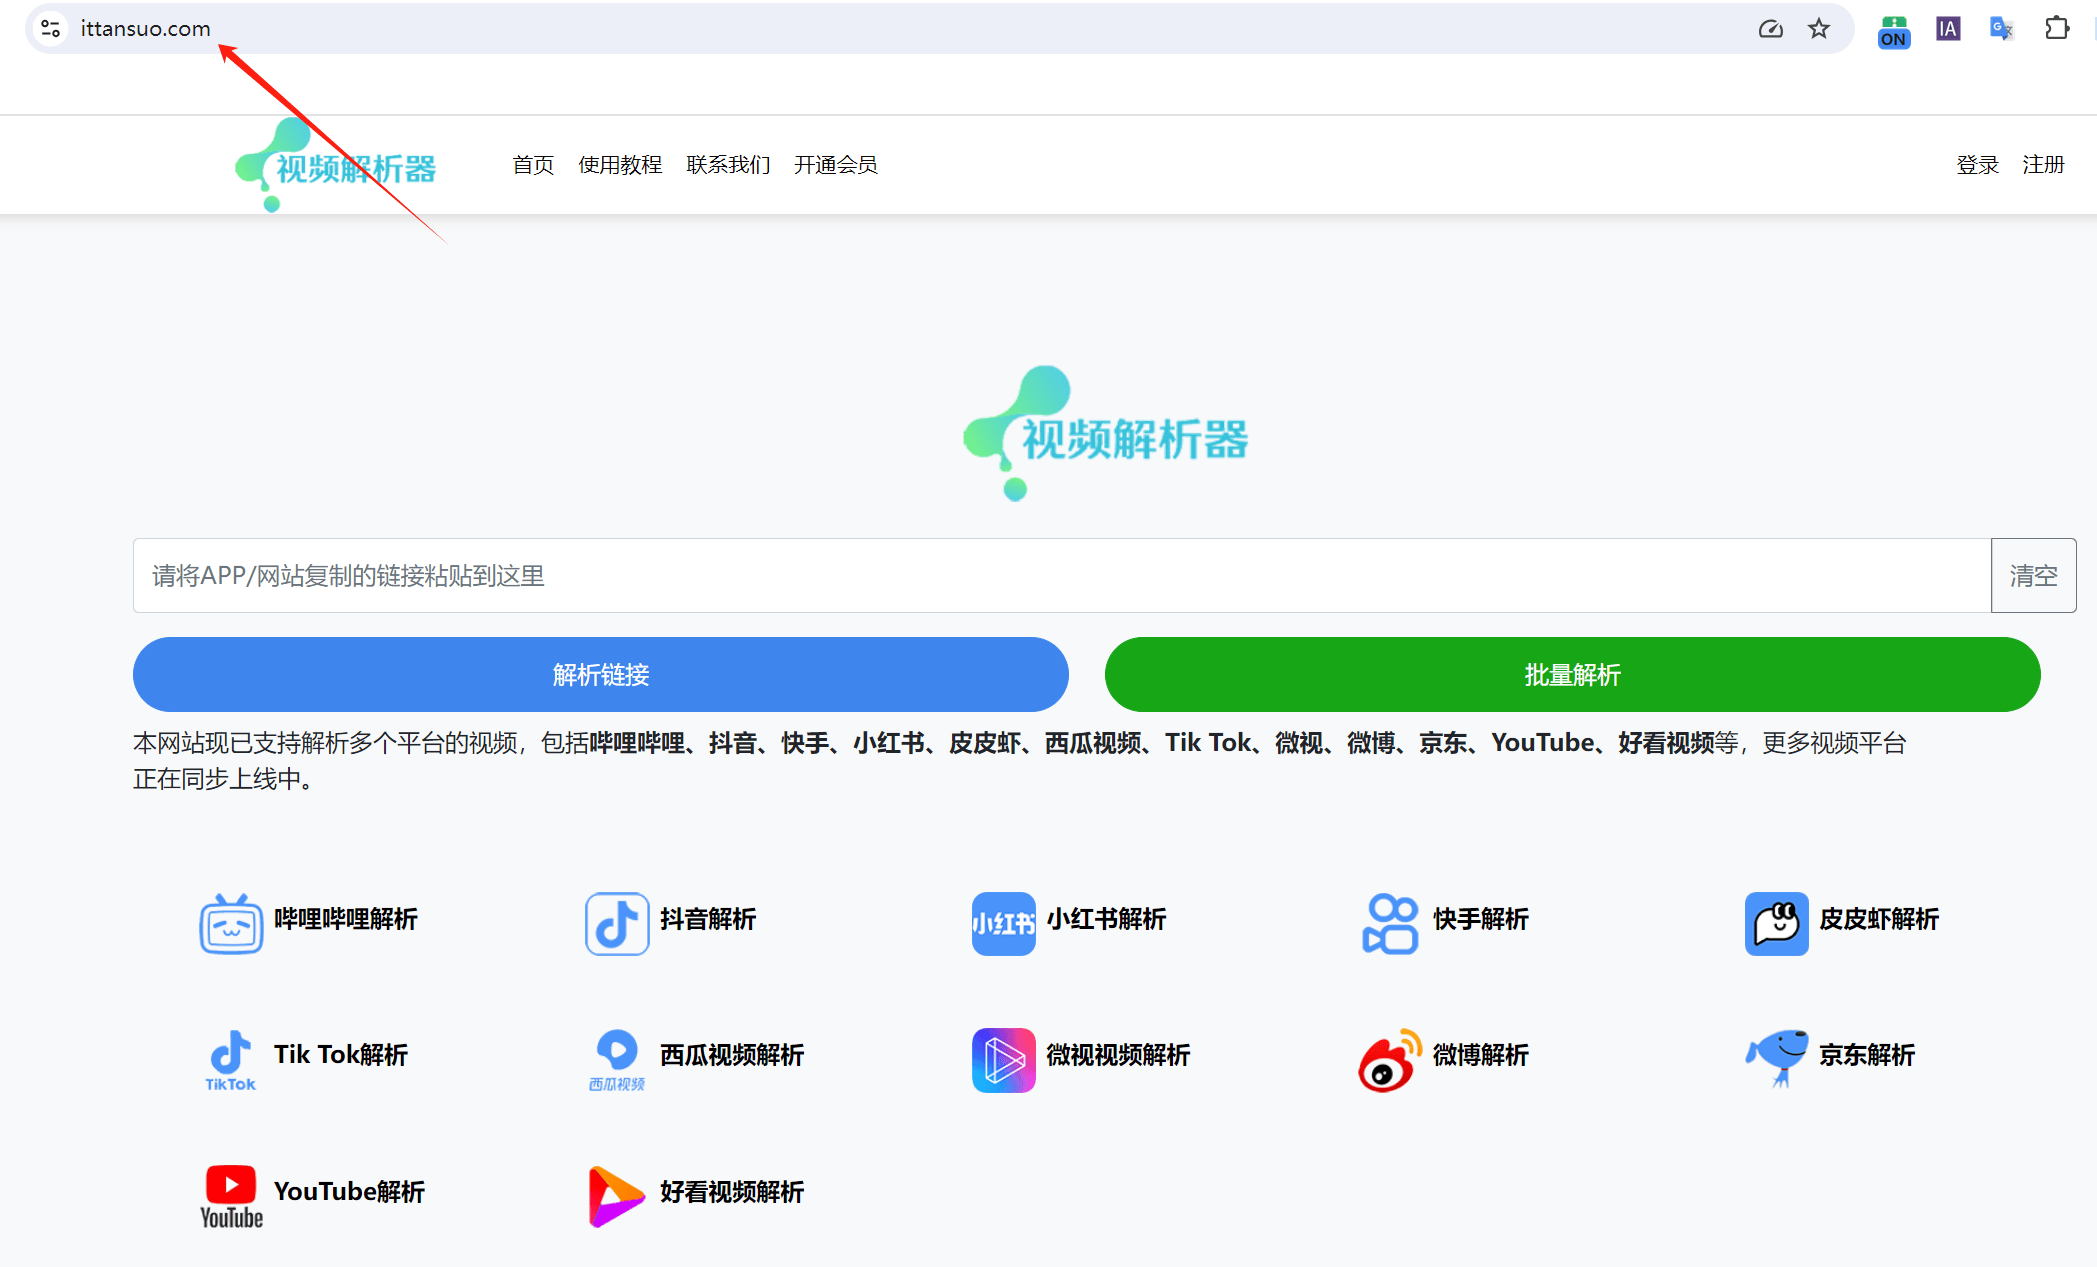
Task: Open 西瓜视频解析 link
Action: point(732,1055)
